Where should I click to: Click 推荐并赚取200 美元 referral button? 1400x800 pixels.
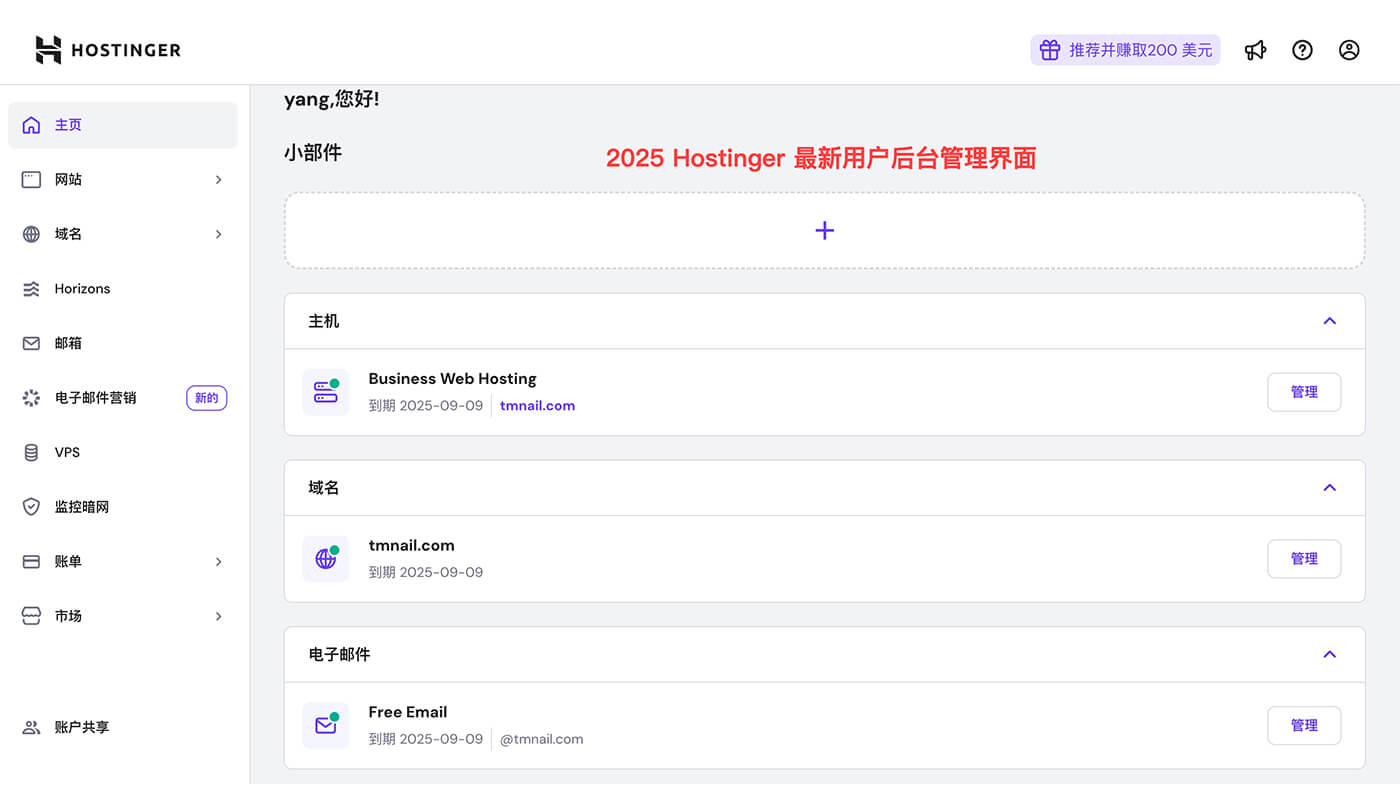(x=1125, y=50)
